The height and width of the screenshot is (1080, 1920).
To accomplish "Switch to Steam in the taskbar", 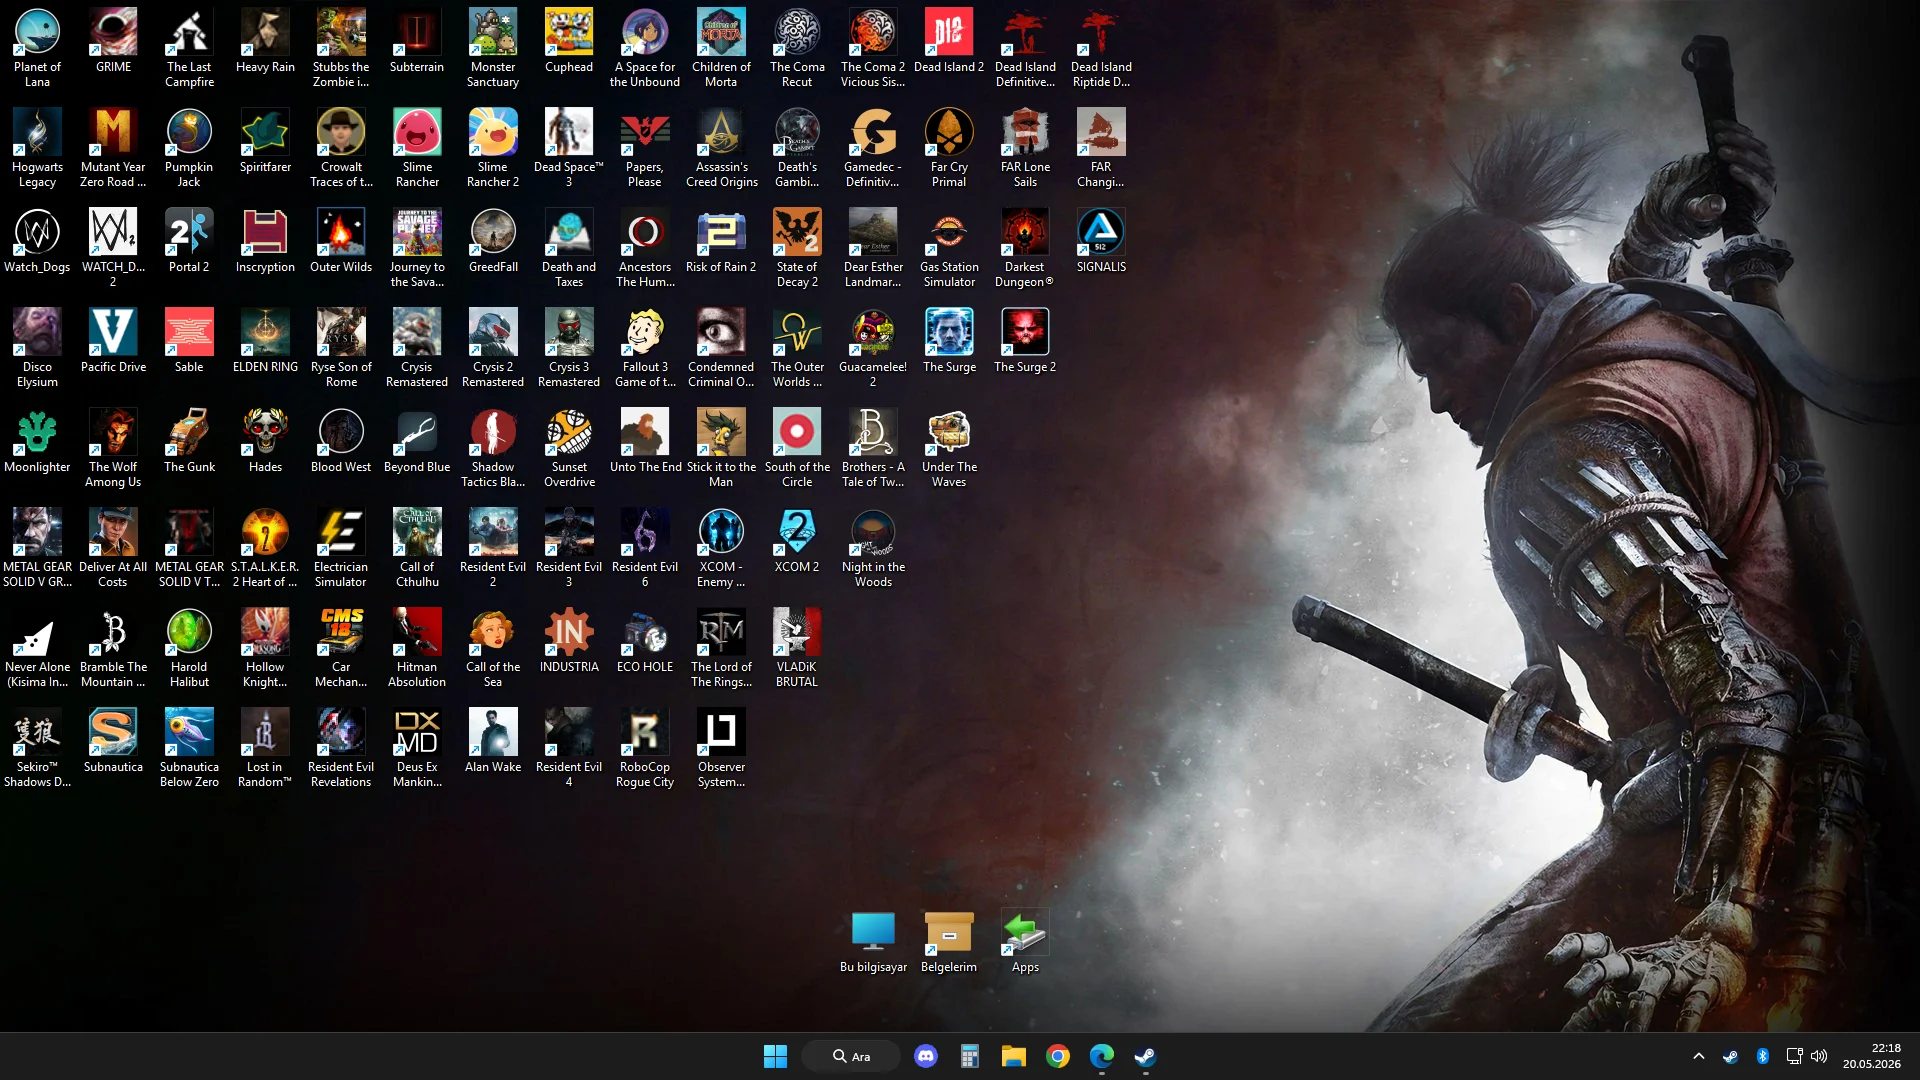I will (x=1146, y=1056).
